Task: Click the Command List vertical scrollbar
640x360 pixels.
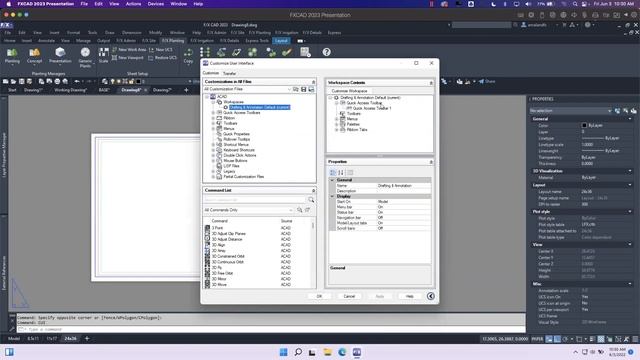Action: coord(313,253)
